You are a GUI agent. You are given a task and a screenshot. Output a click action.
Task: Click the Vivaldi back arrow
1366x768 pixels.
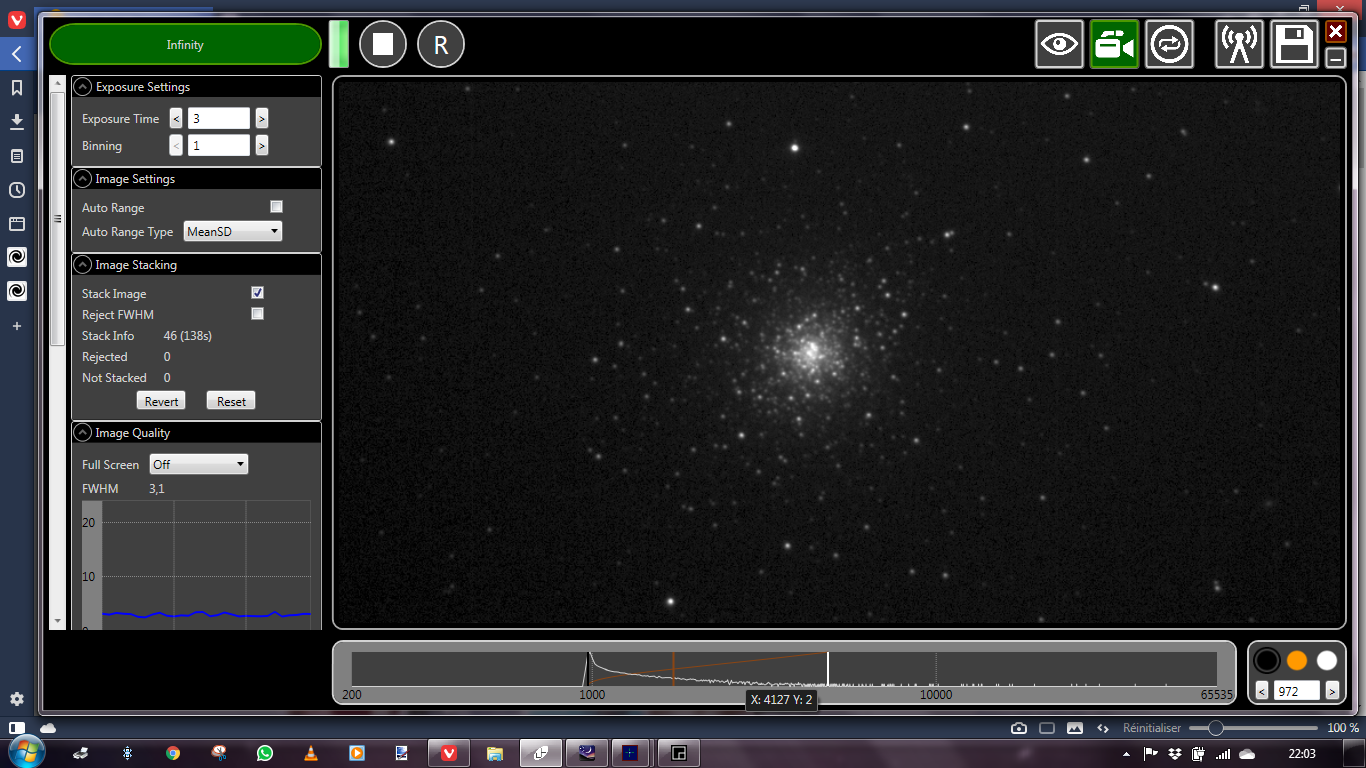click(x=17, y=54)
